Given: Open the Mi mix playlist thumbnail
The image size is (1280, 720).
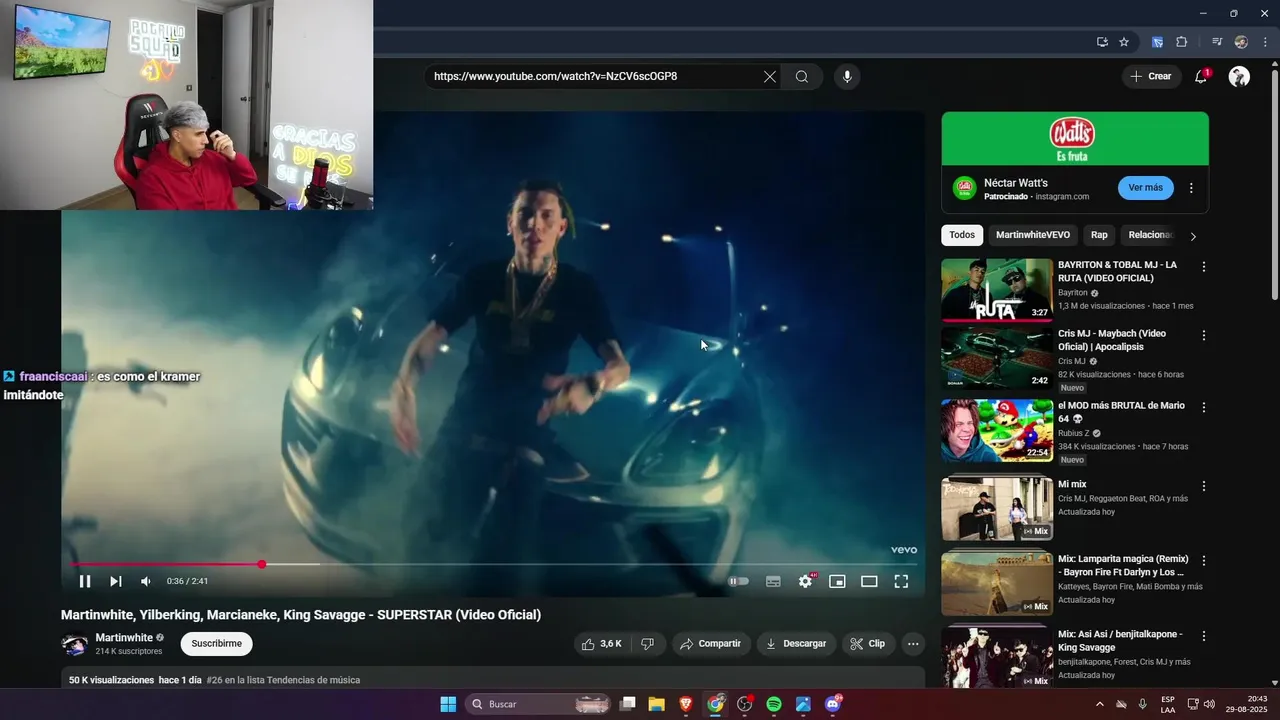Looking at the screenshot, I should (x=997, y=509).
